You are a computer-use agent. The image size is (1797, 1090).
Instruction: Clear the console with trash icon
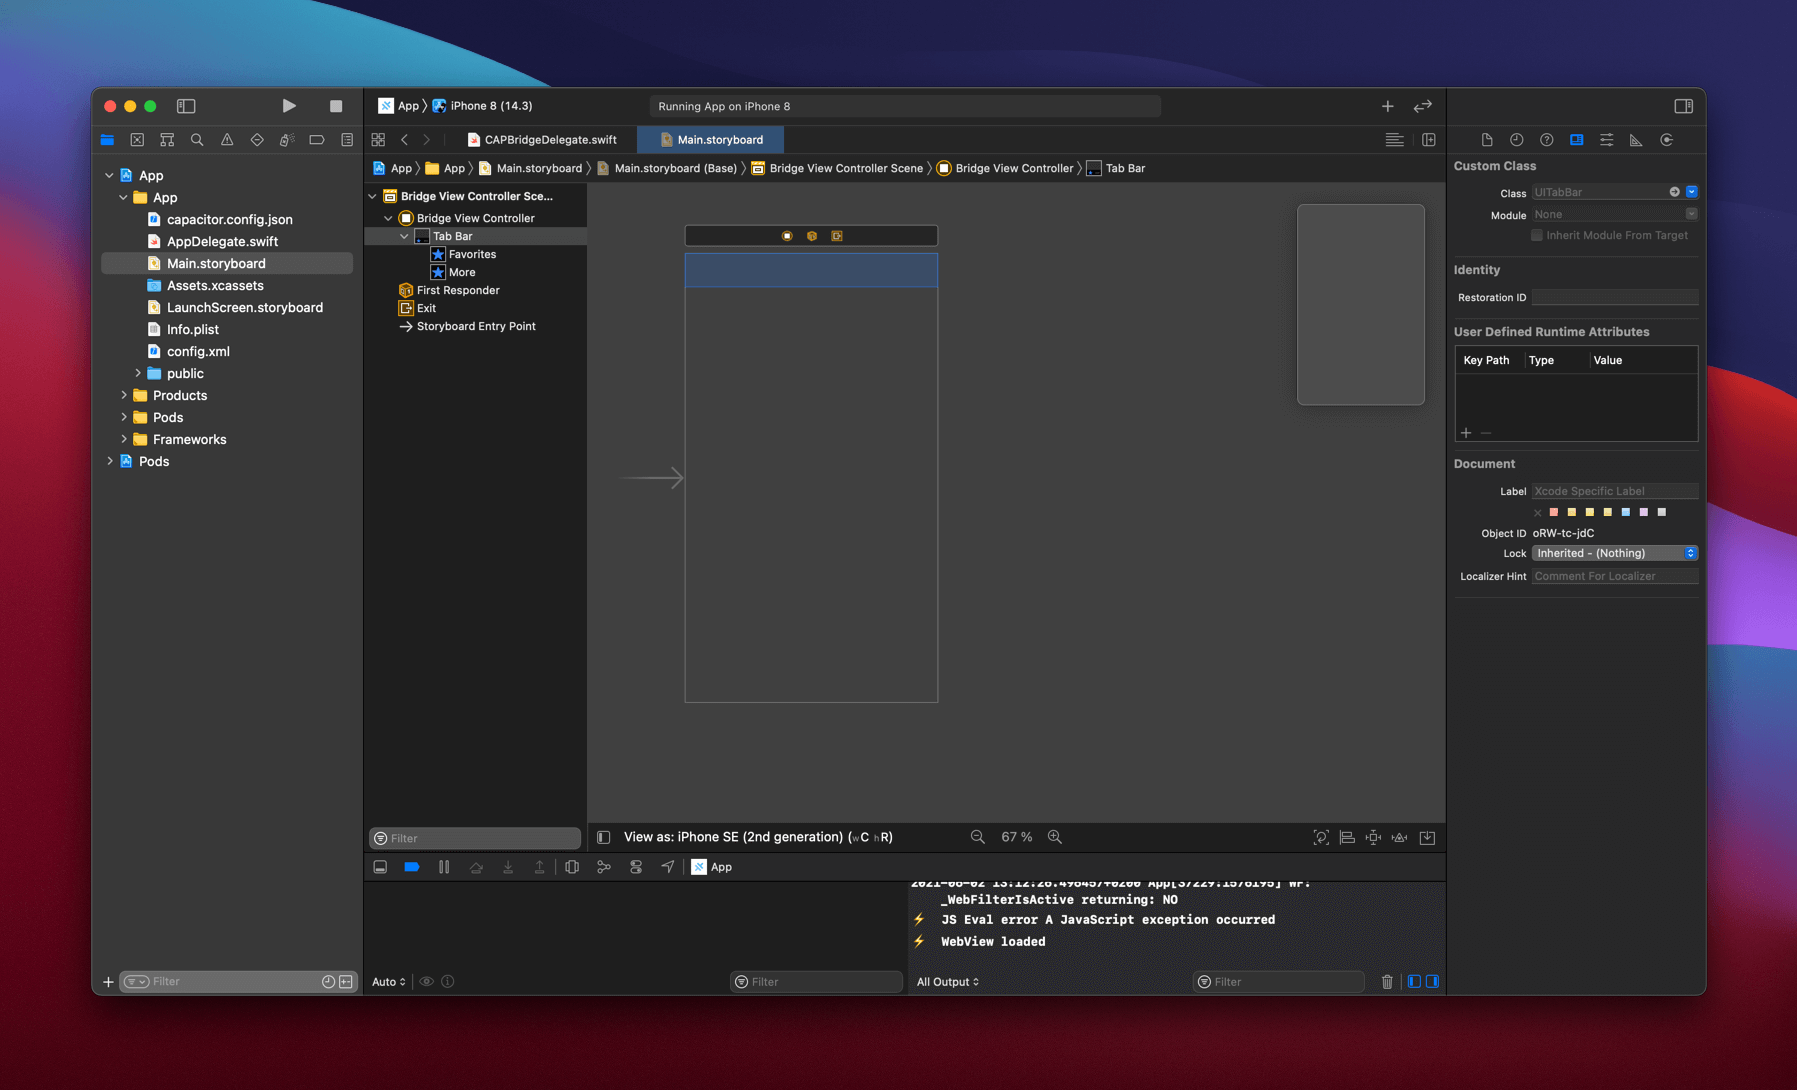1387,982
